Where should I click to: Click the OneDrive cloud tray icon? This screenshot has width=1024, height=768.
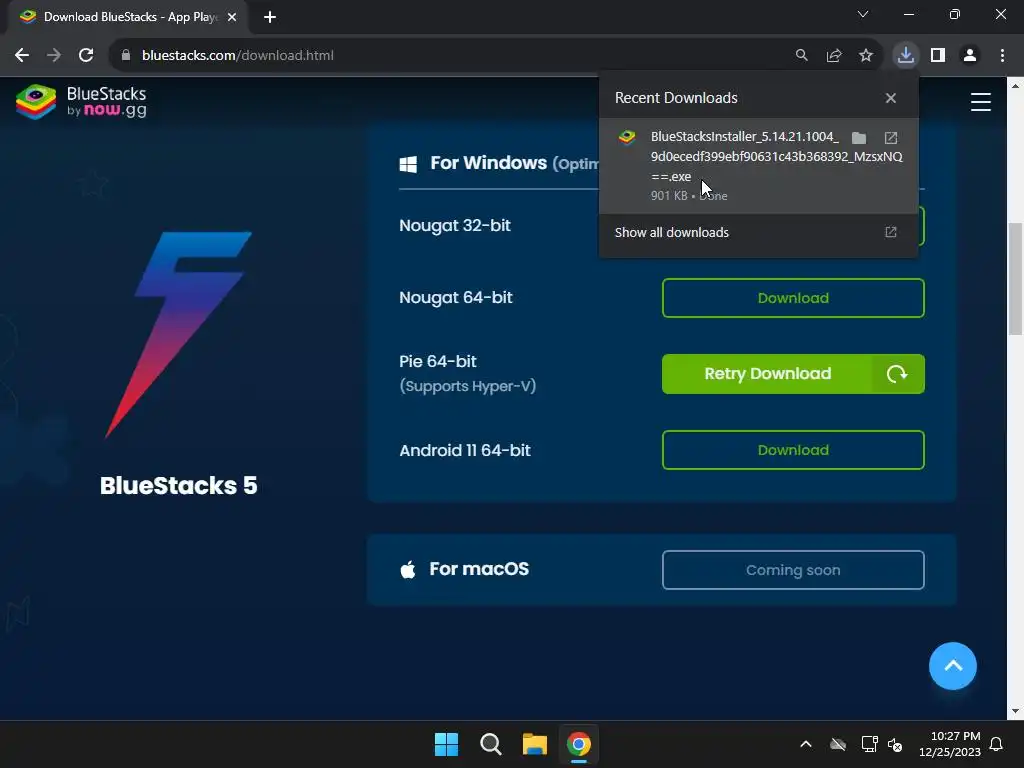click(x=838, y=744)
